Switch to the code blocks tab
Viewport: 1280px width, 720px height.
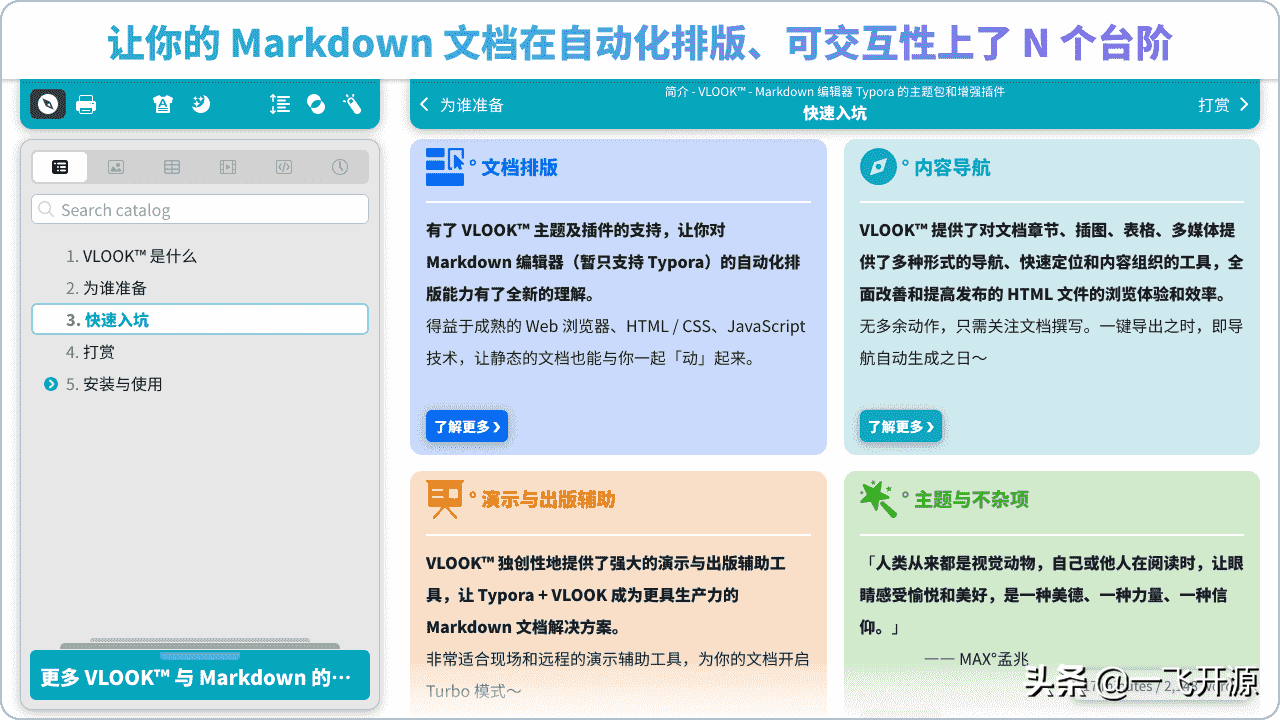click(284, 167)
